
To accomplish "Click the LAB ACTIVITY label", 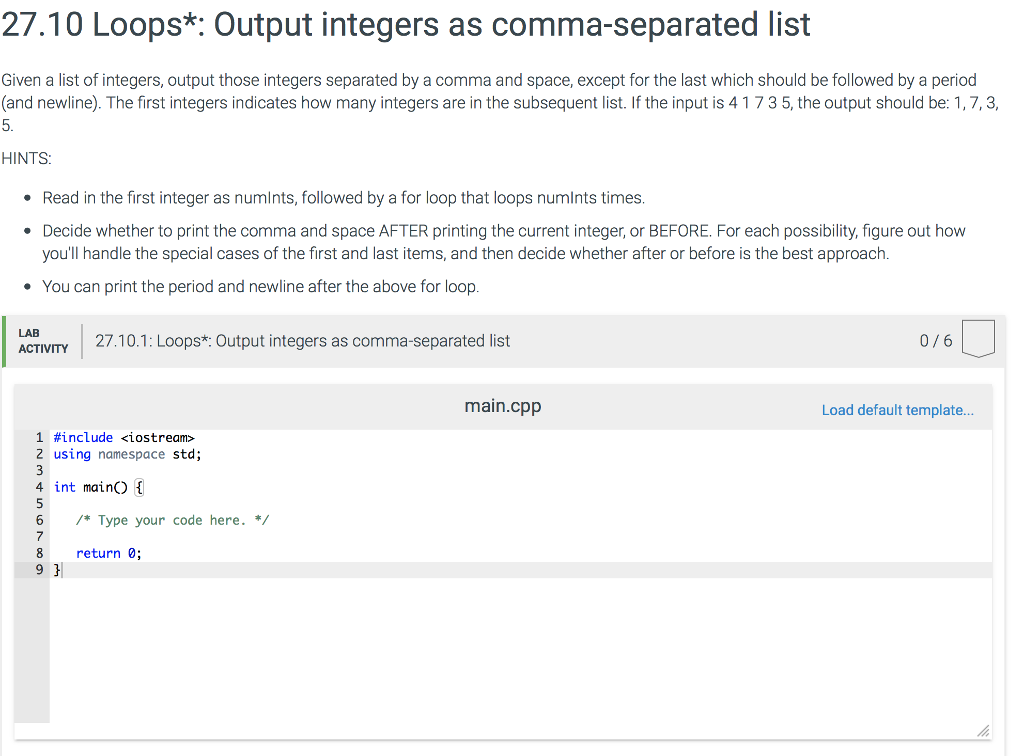I will coord(43,340).
